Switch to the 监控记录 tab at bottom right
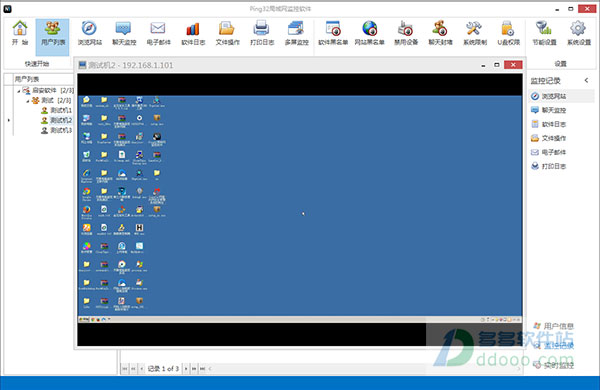This screenshot has height=390, width=600. [554, 346]
